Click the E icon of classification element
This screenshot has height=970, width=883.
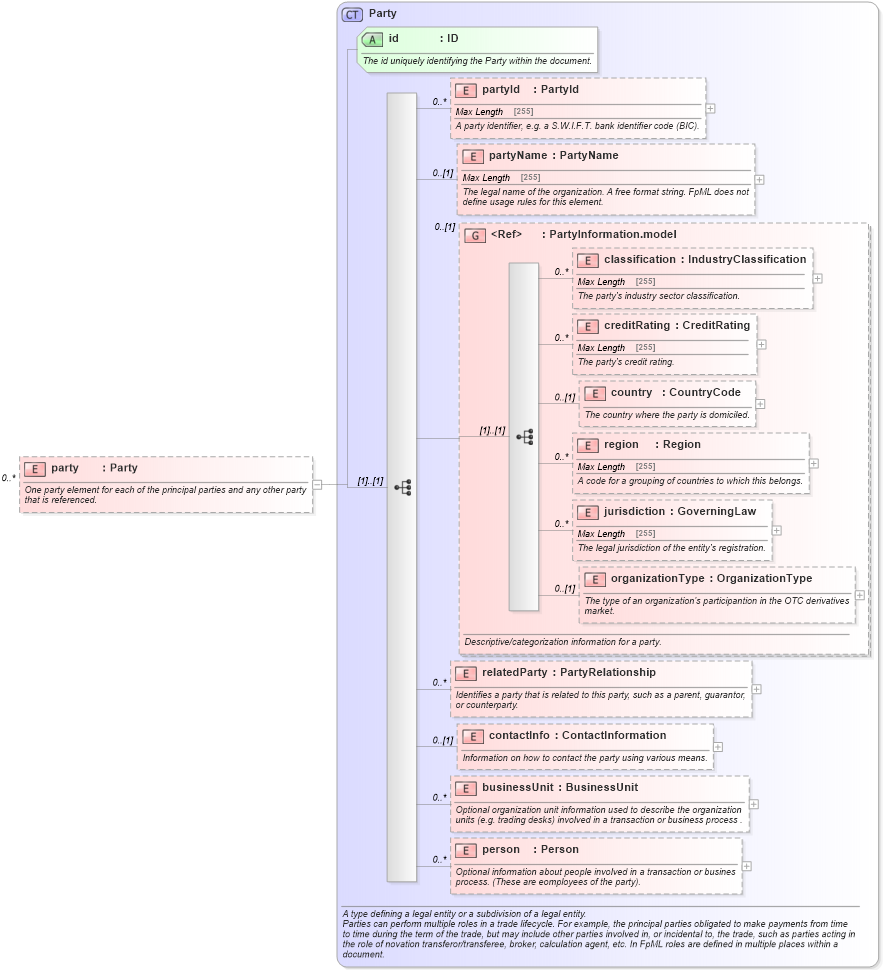point(587,260)
